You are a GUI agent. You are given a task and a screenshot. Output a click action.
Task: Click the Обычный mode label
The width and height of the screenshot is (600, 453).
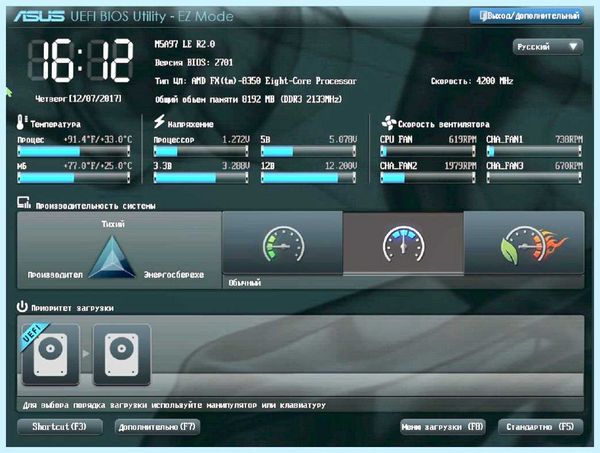(245, 283)
